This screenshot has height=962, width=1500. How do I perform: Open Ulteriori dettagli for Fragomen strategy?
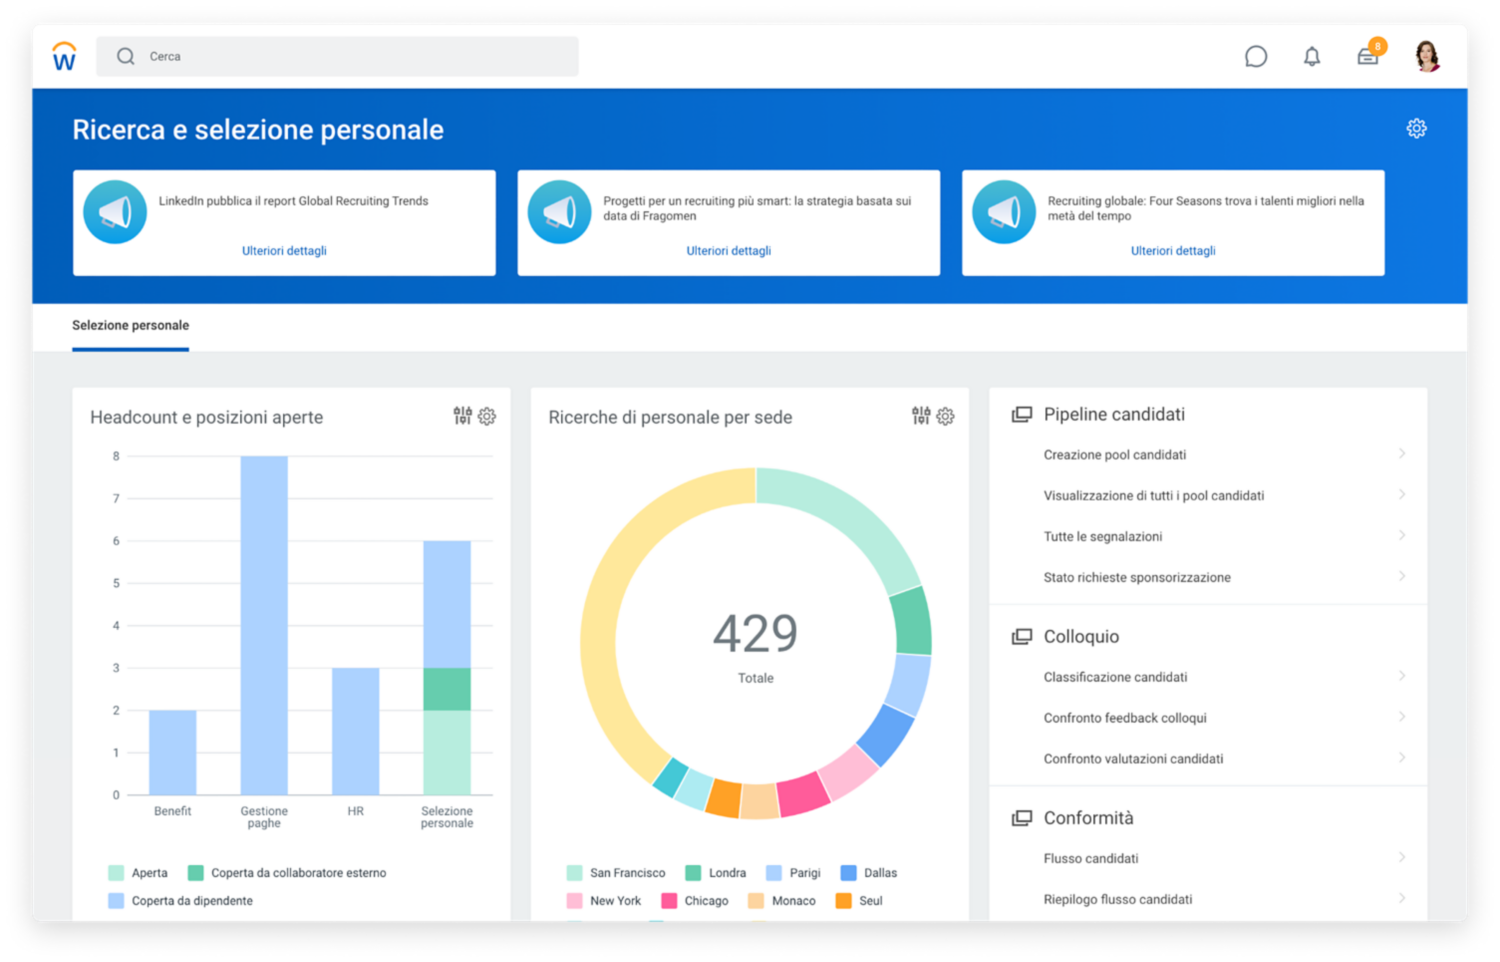click(728, 251)
